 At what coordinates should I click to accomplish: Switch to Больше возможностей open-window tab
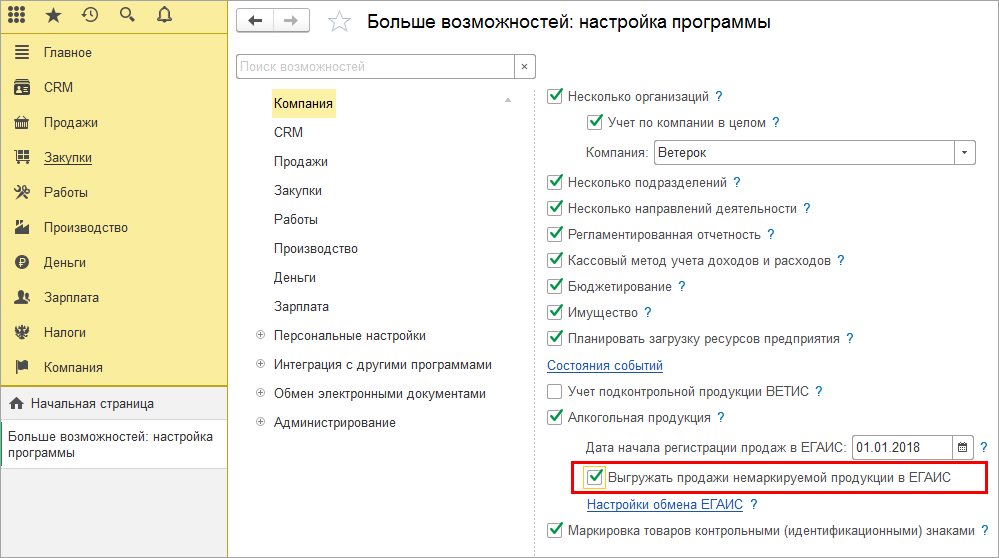tap(114, 445)
